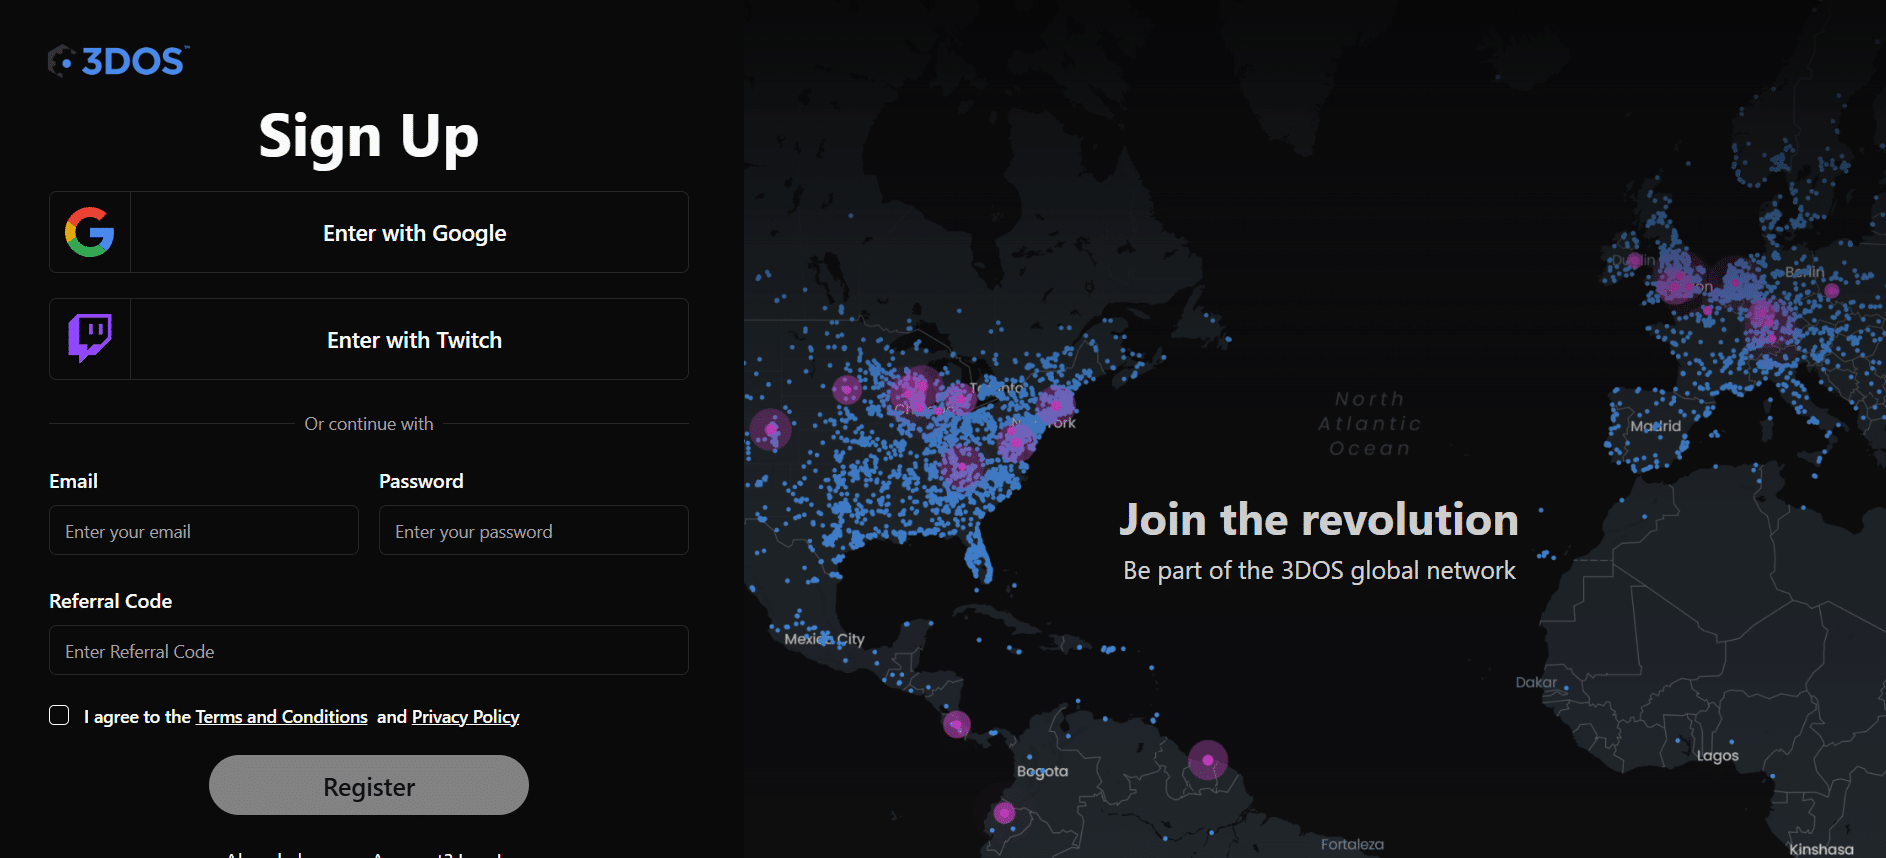The image size is (1886, 858).
Task: Click the Google logo icon
Action: (90, 232)
